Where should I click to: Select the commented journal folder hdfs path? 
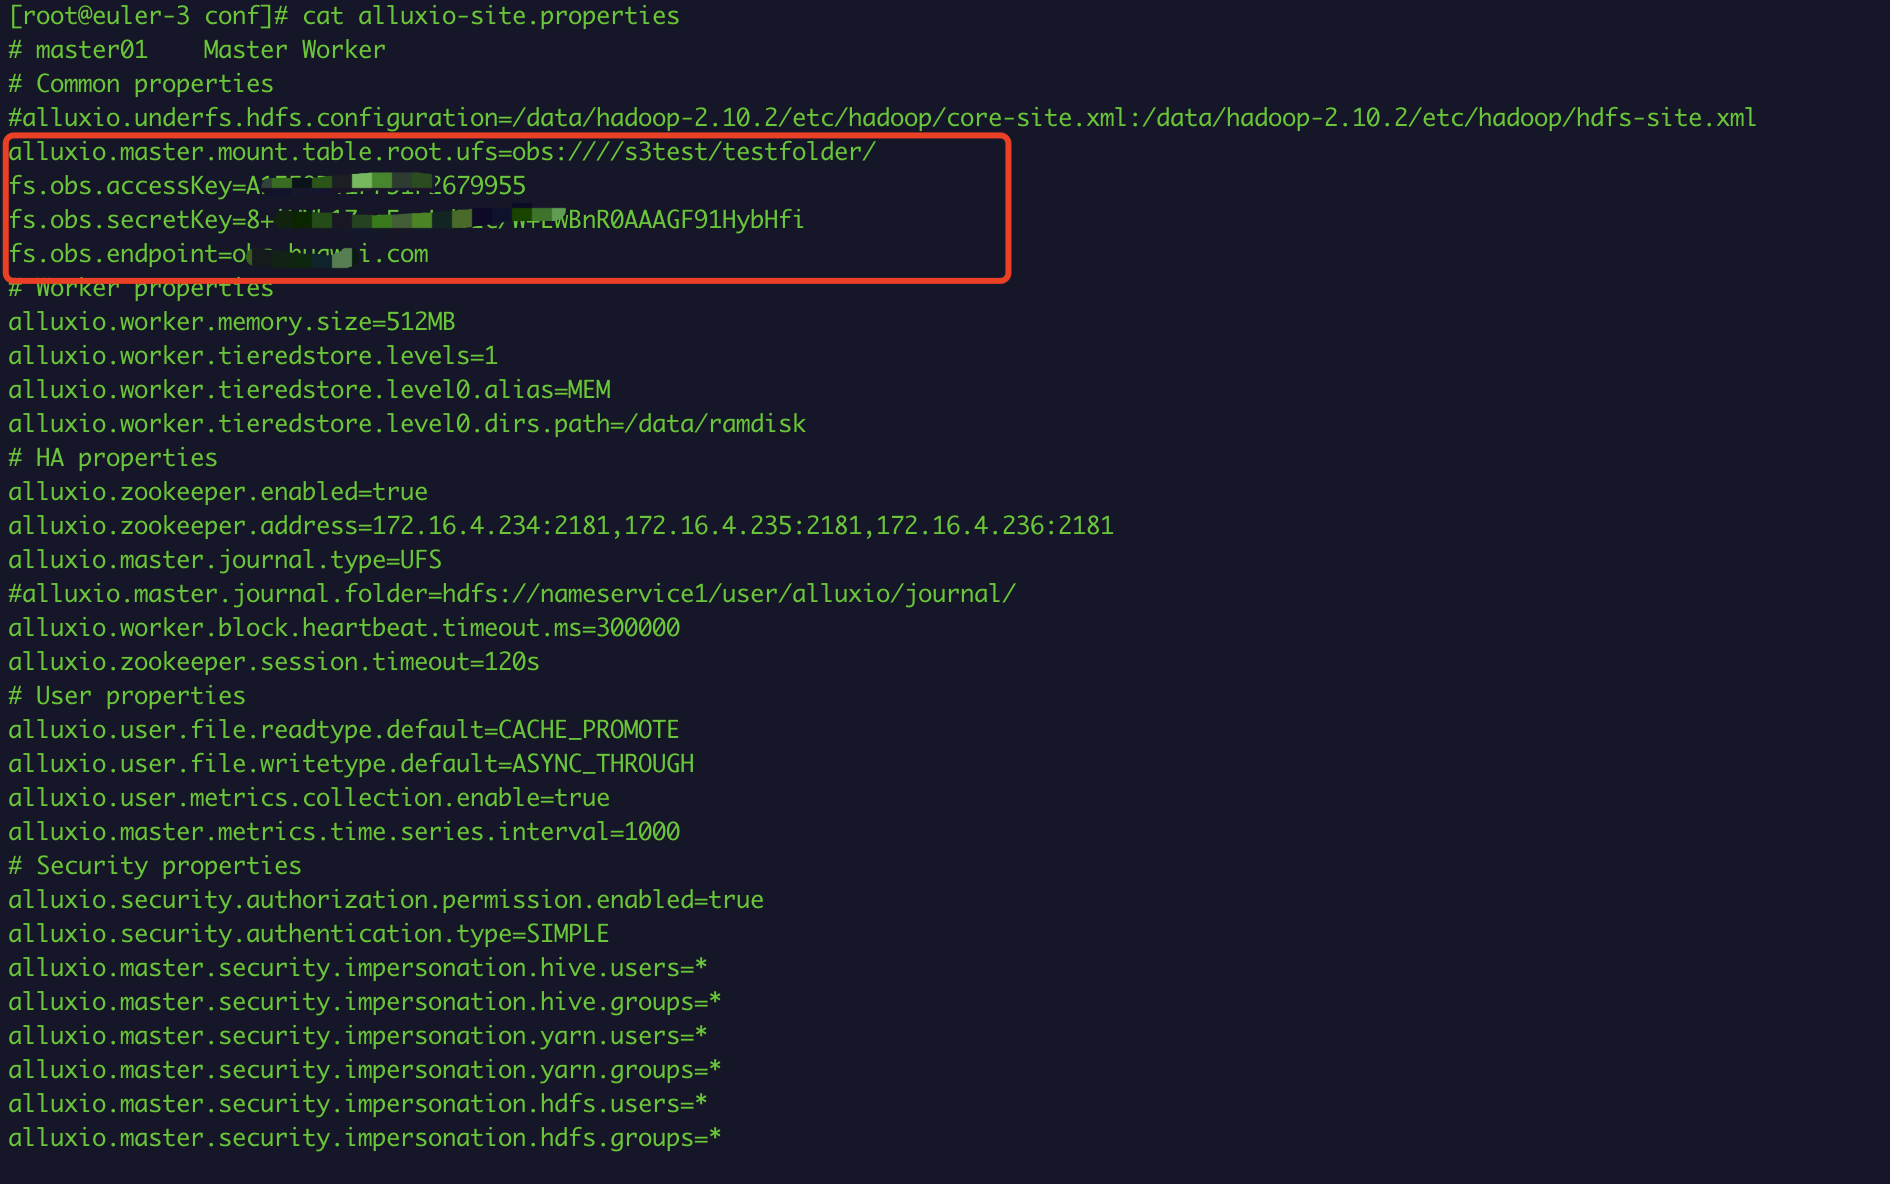point(510,593)
